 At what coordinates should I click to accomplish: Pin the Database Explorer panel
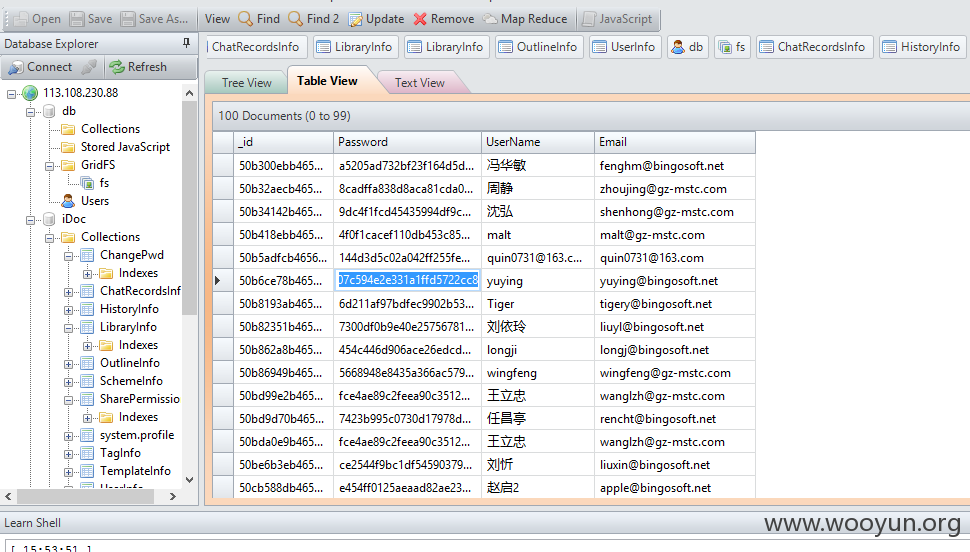click(x=186, y=43)
